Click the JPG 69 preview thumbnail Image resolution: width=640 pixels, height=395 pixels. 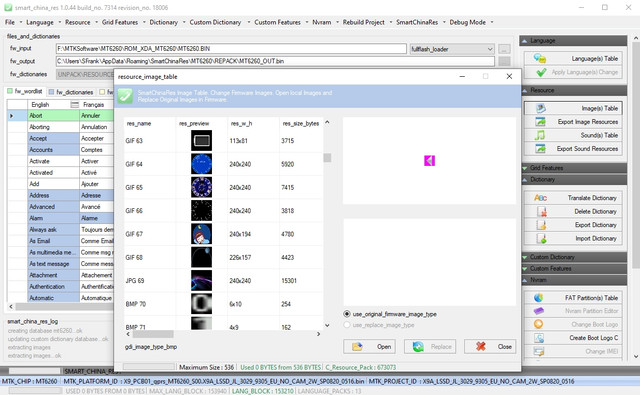point(201,281)
